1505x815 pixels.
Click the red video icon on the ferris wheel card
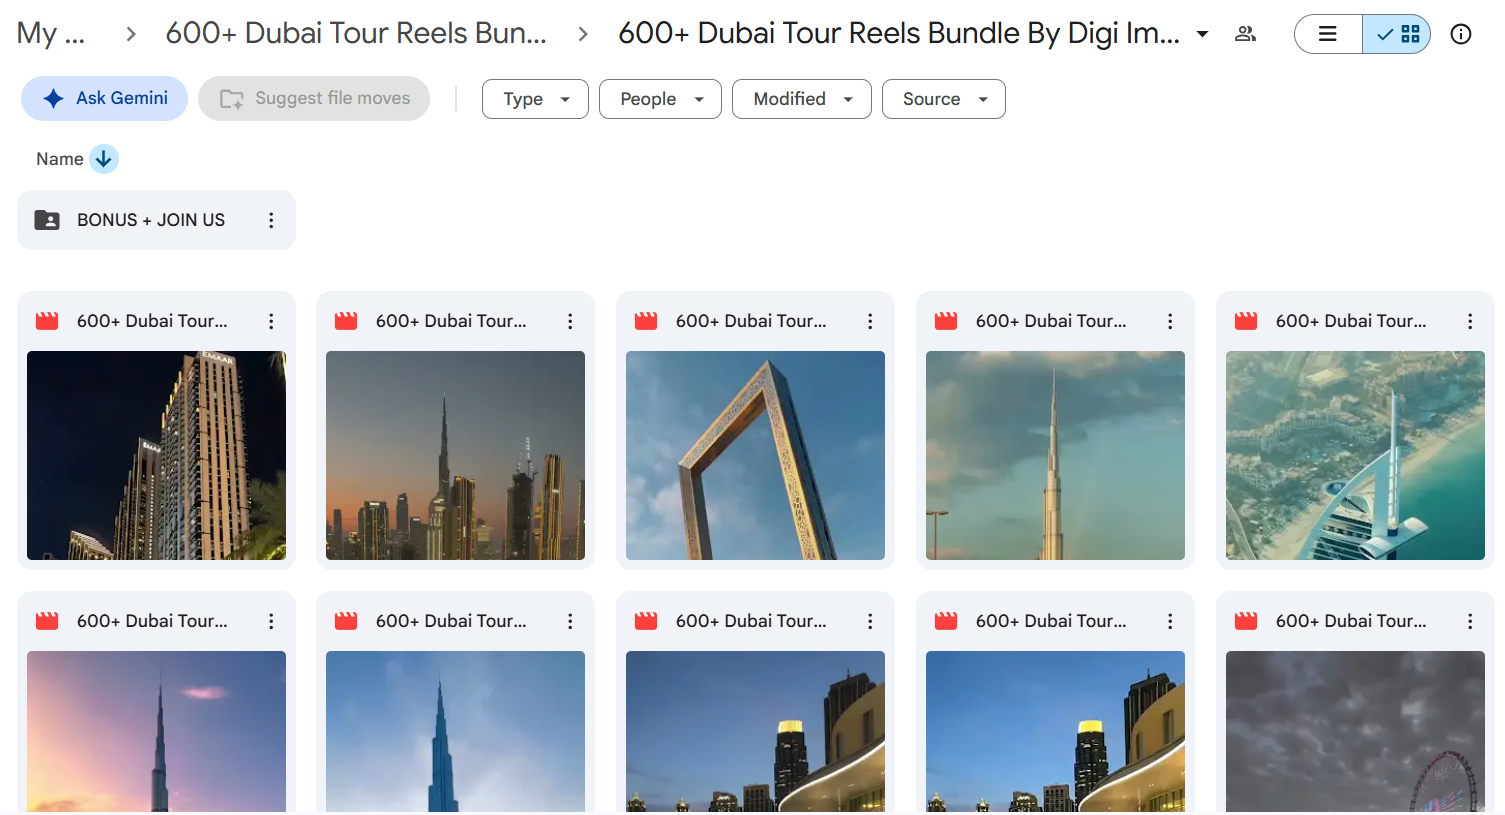pos(1246,621)
